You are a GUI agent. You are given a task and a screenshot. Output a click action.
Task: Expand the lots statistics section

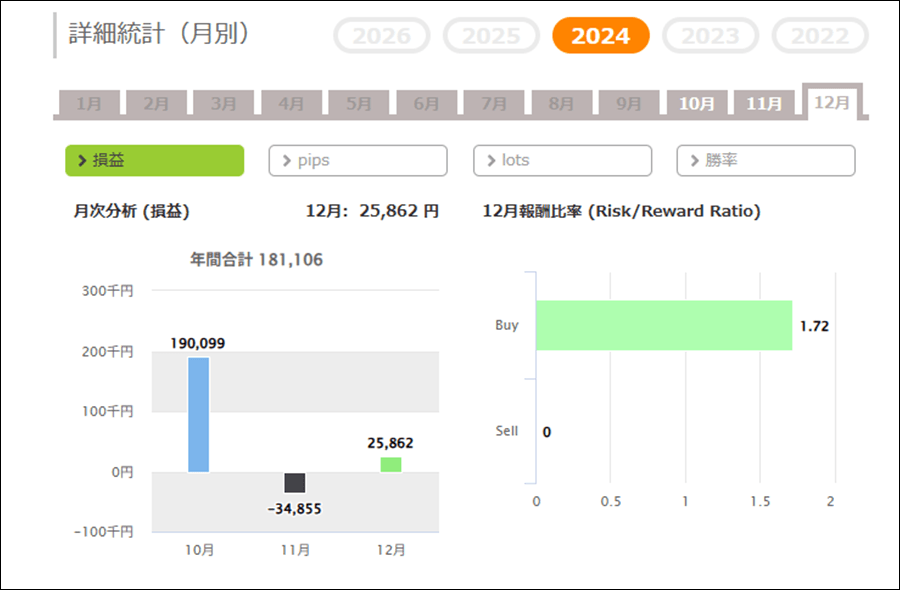562,160
